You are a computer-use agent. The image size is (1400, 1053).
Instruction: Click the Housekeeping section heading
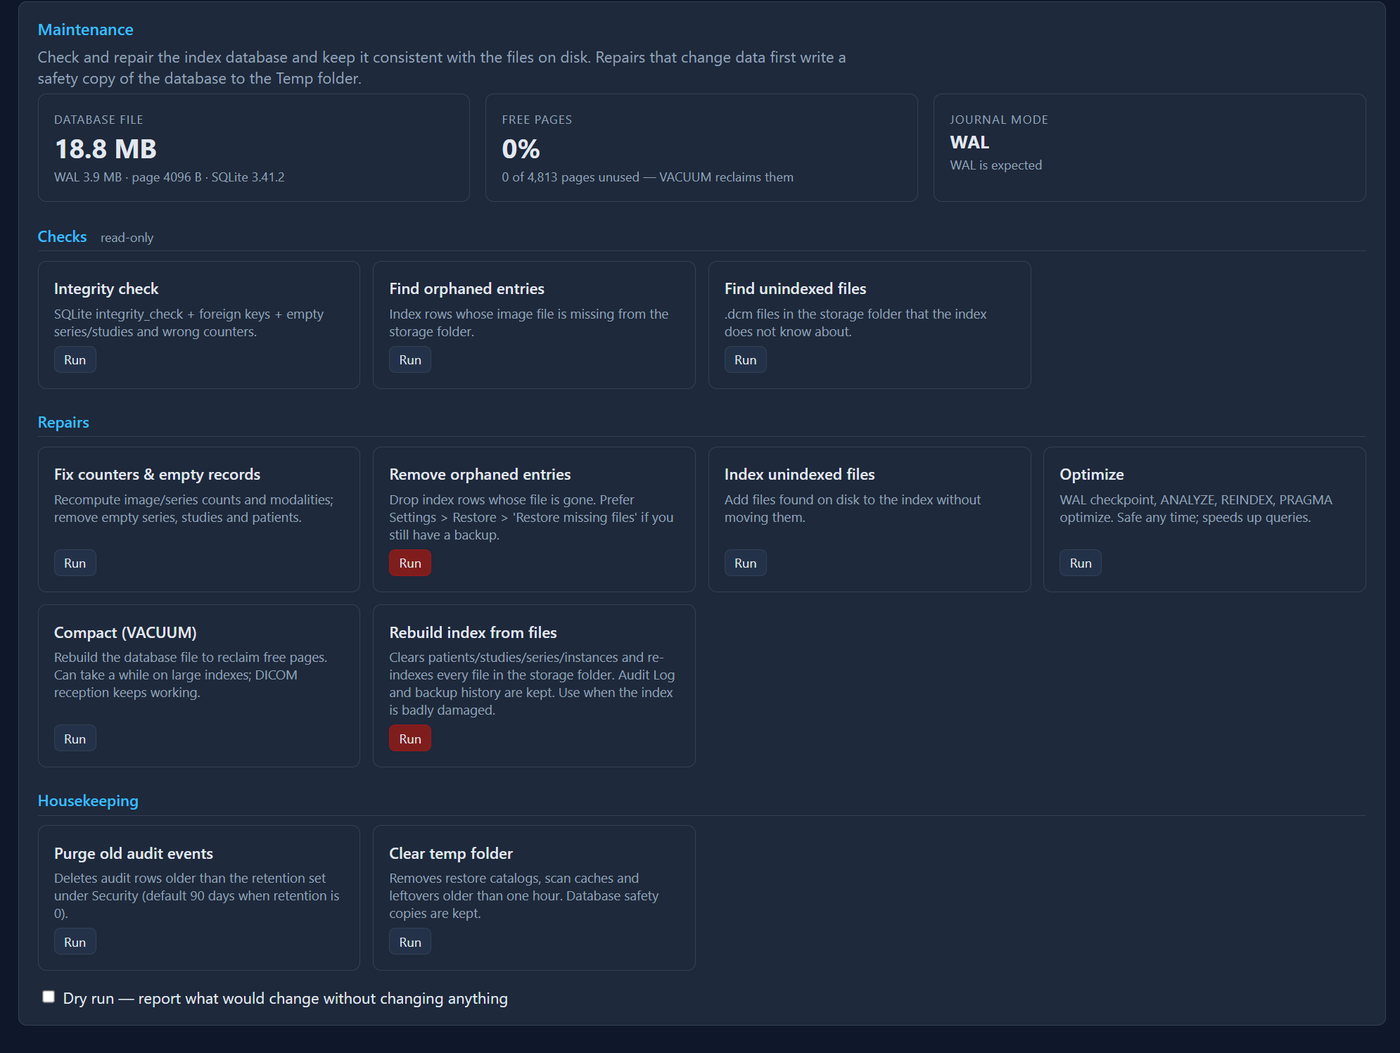pos(88,801)
